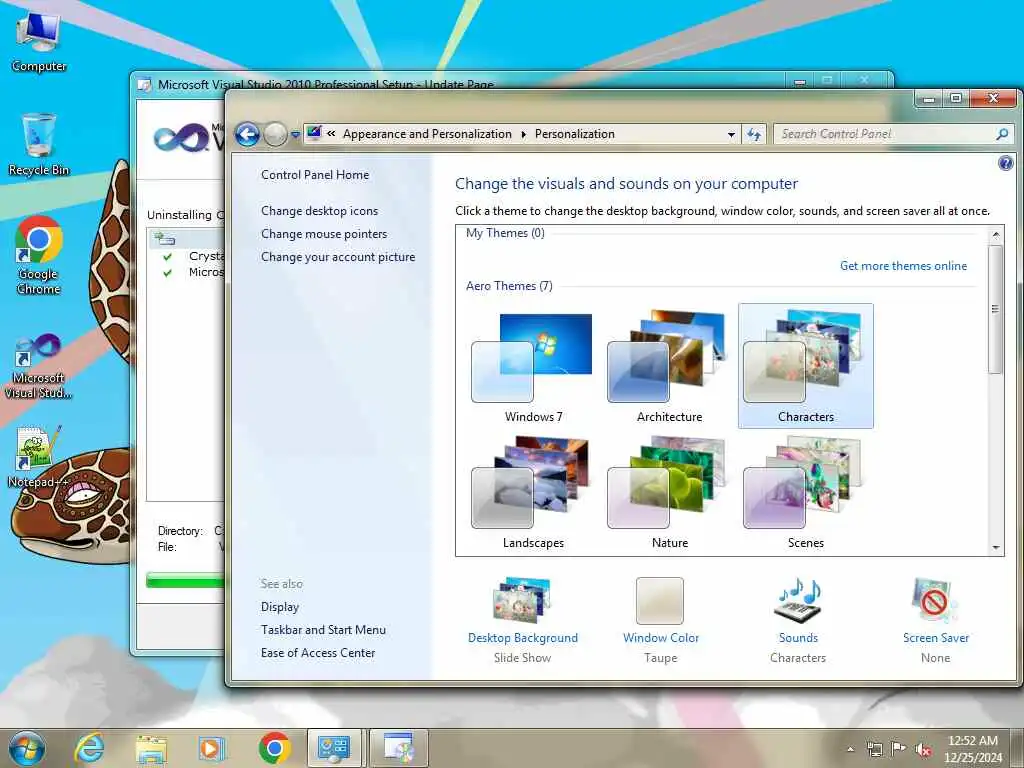Screen dimensions: 1024x768
Task: Open Internet Explorer from the taskbar
Action: 89,748
